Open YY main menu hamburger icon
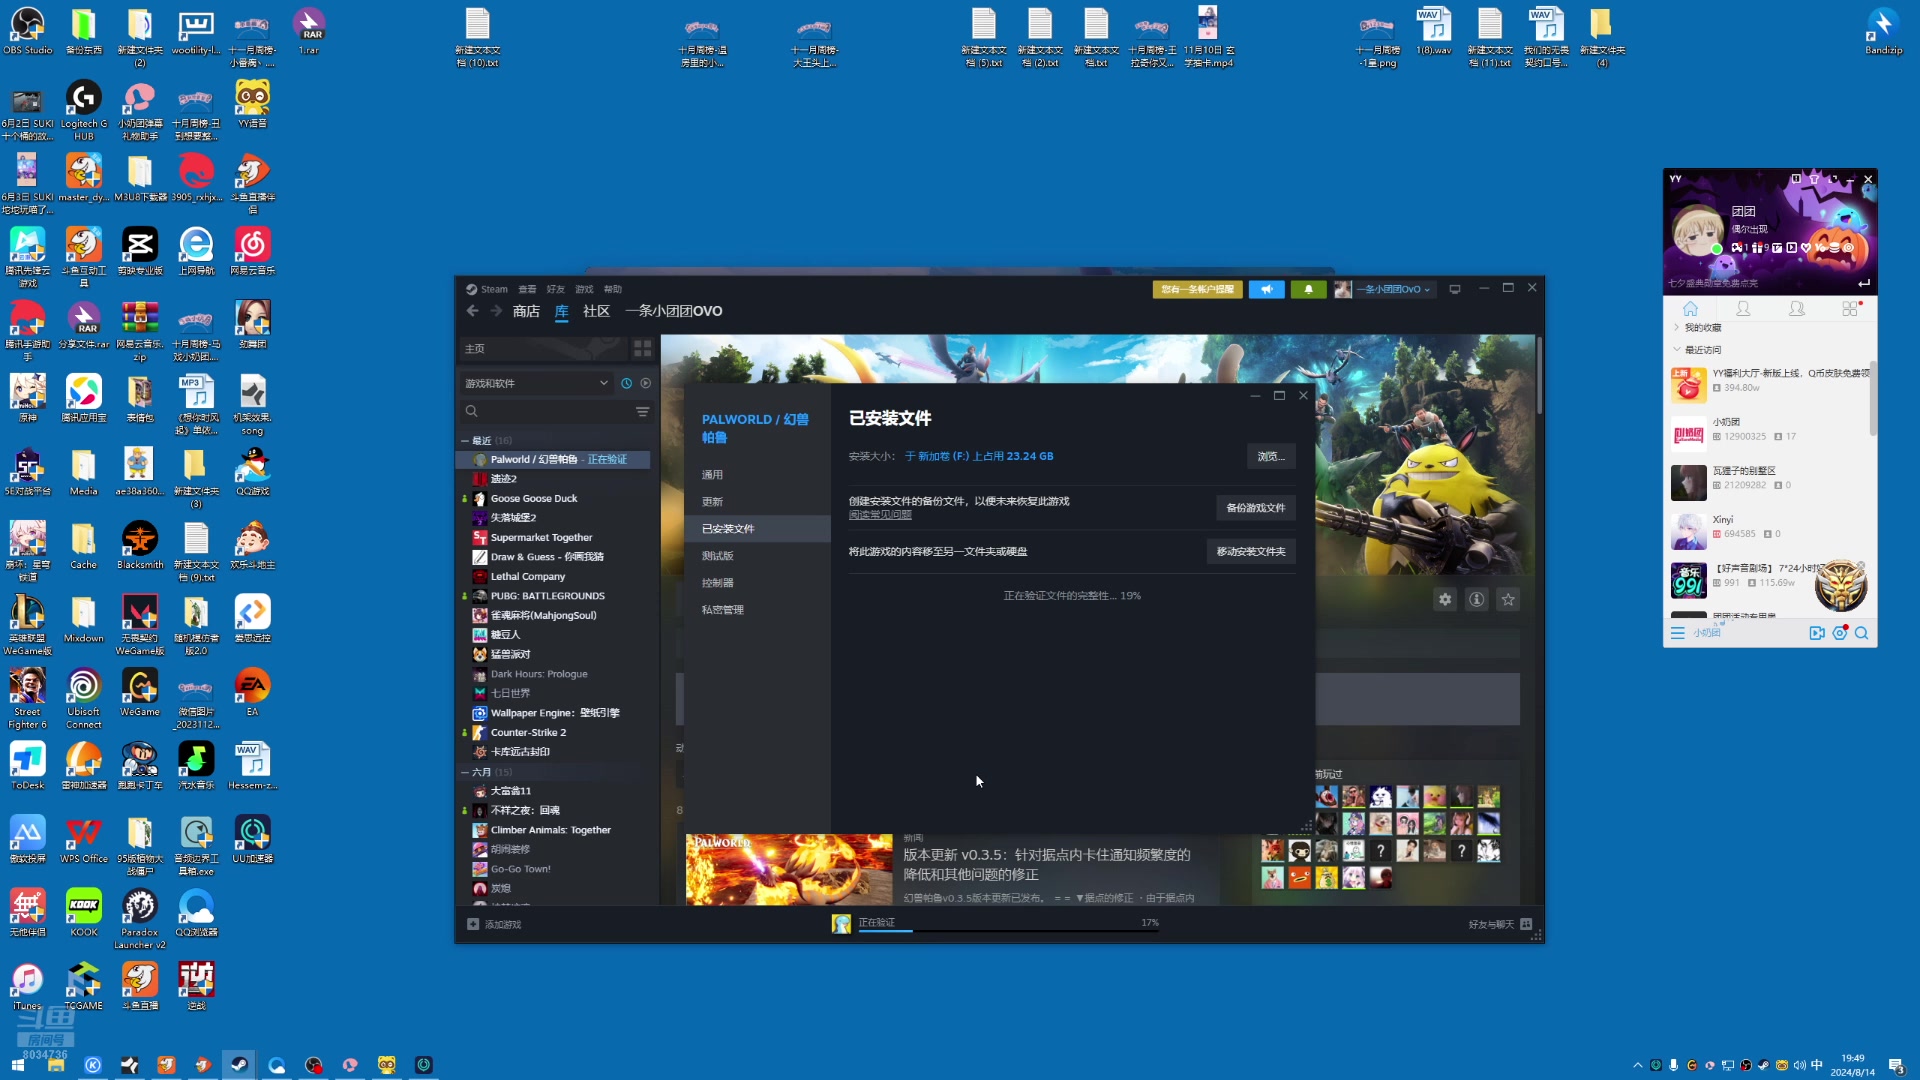The width and height of the screenshot is (1920, 1080). pos(1678,633)
